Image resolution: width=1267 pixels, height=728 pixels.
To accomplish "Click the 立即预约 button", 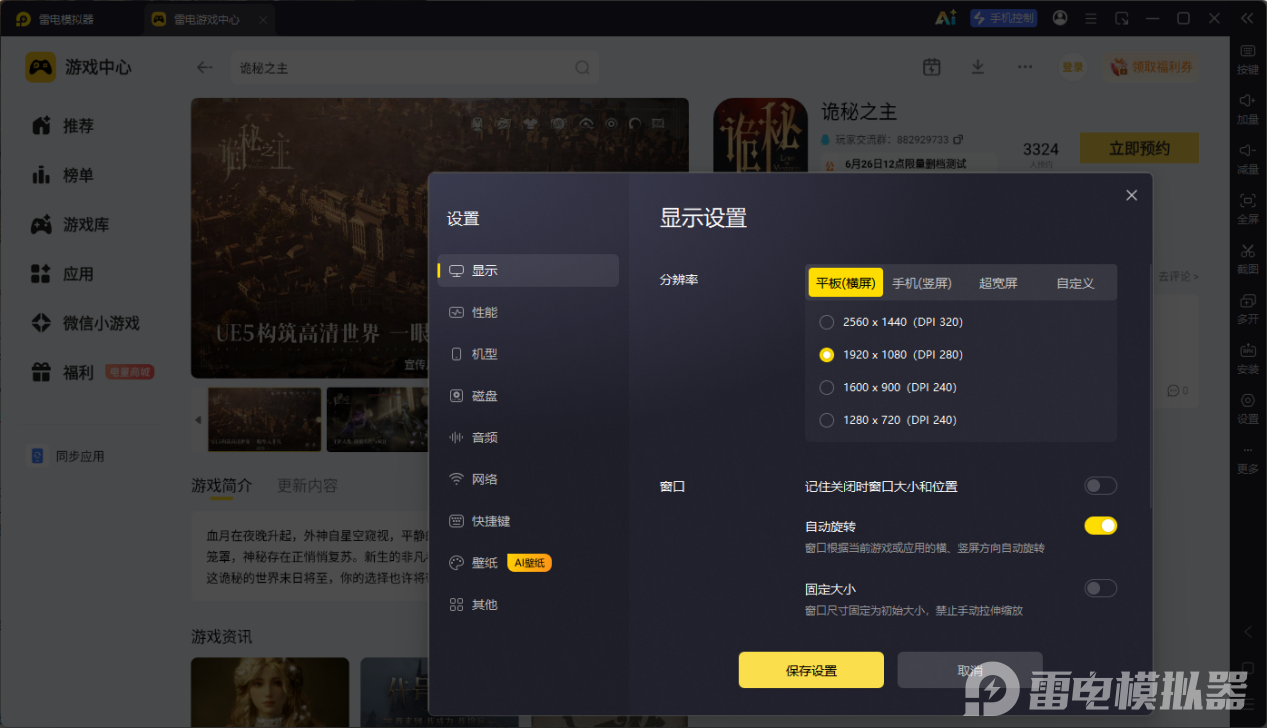I will (1139, 148).
